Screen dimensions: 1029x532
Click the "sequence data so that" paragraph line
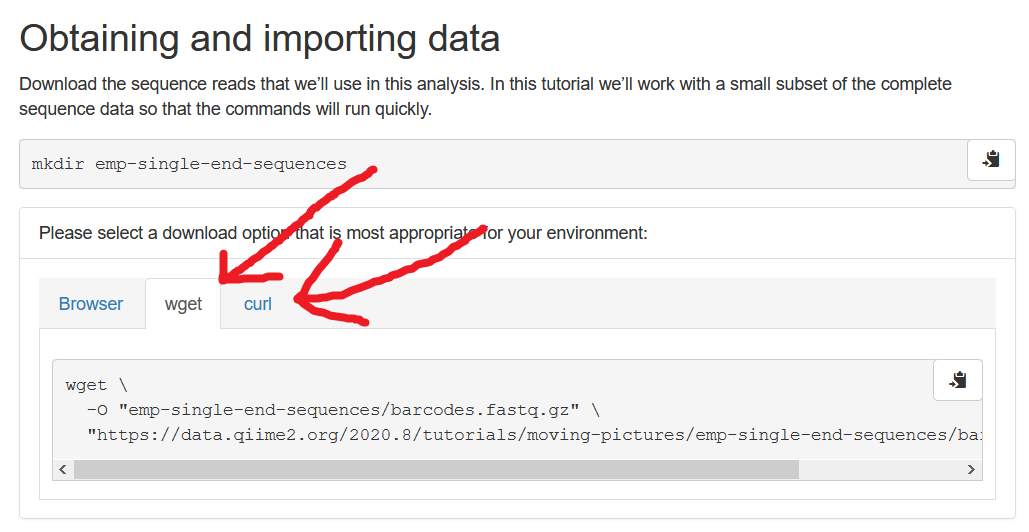(x=225, y=109)
